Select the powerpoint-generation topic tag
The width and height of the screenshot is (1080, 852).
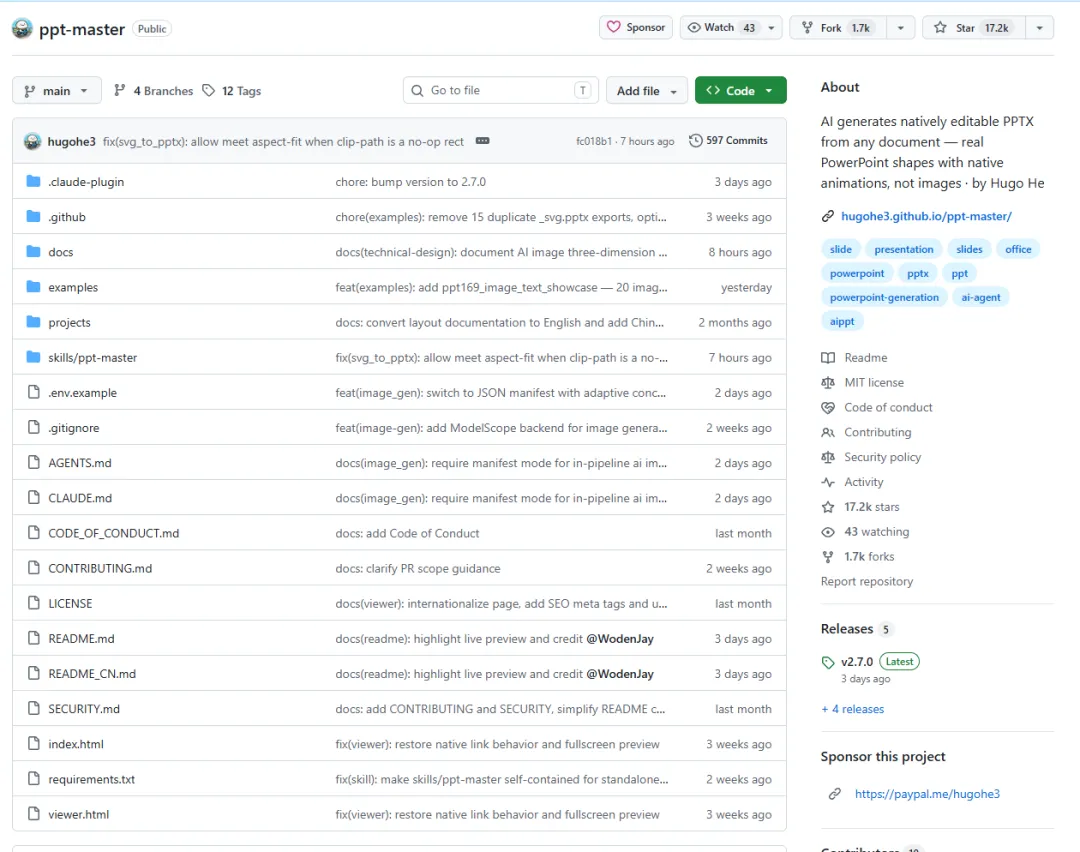884,298
